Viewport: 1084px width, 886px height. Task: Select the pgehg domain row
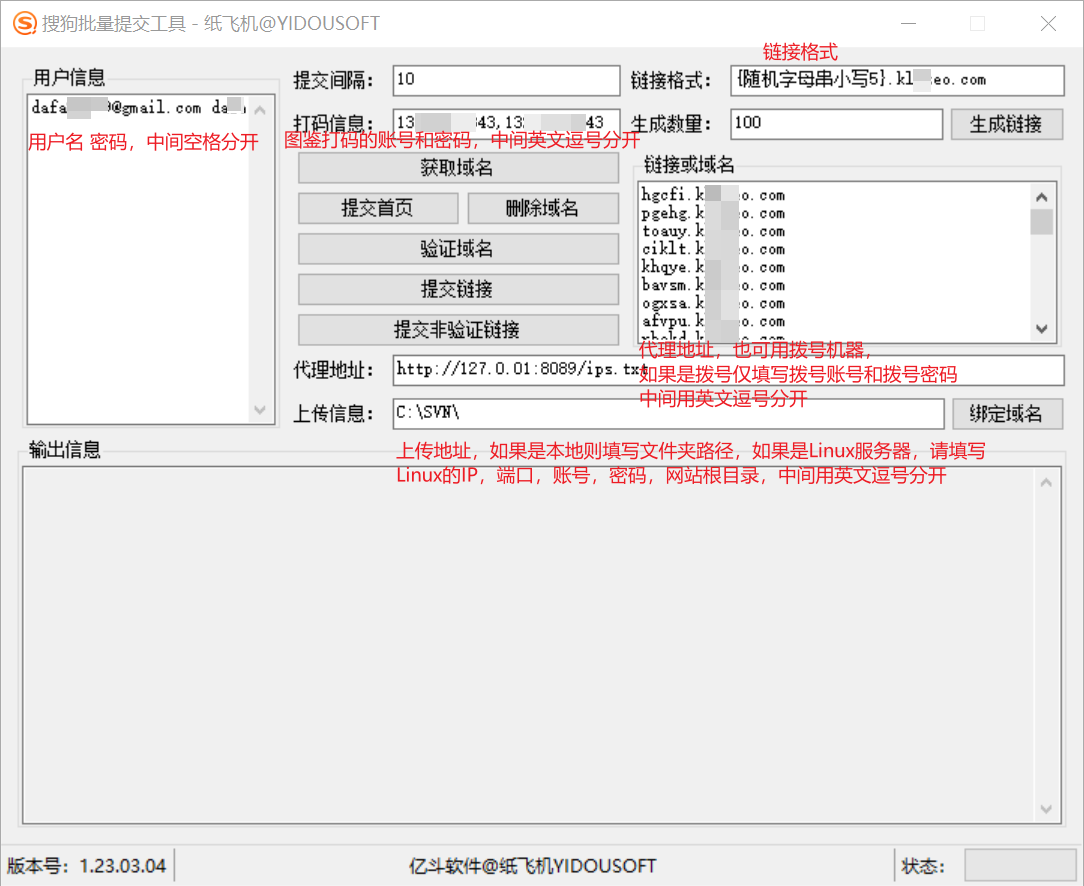(x=713, y=214)
